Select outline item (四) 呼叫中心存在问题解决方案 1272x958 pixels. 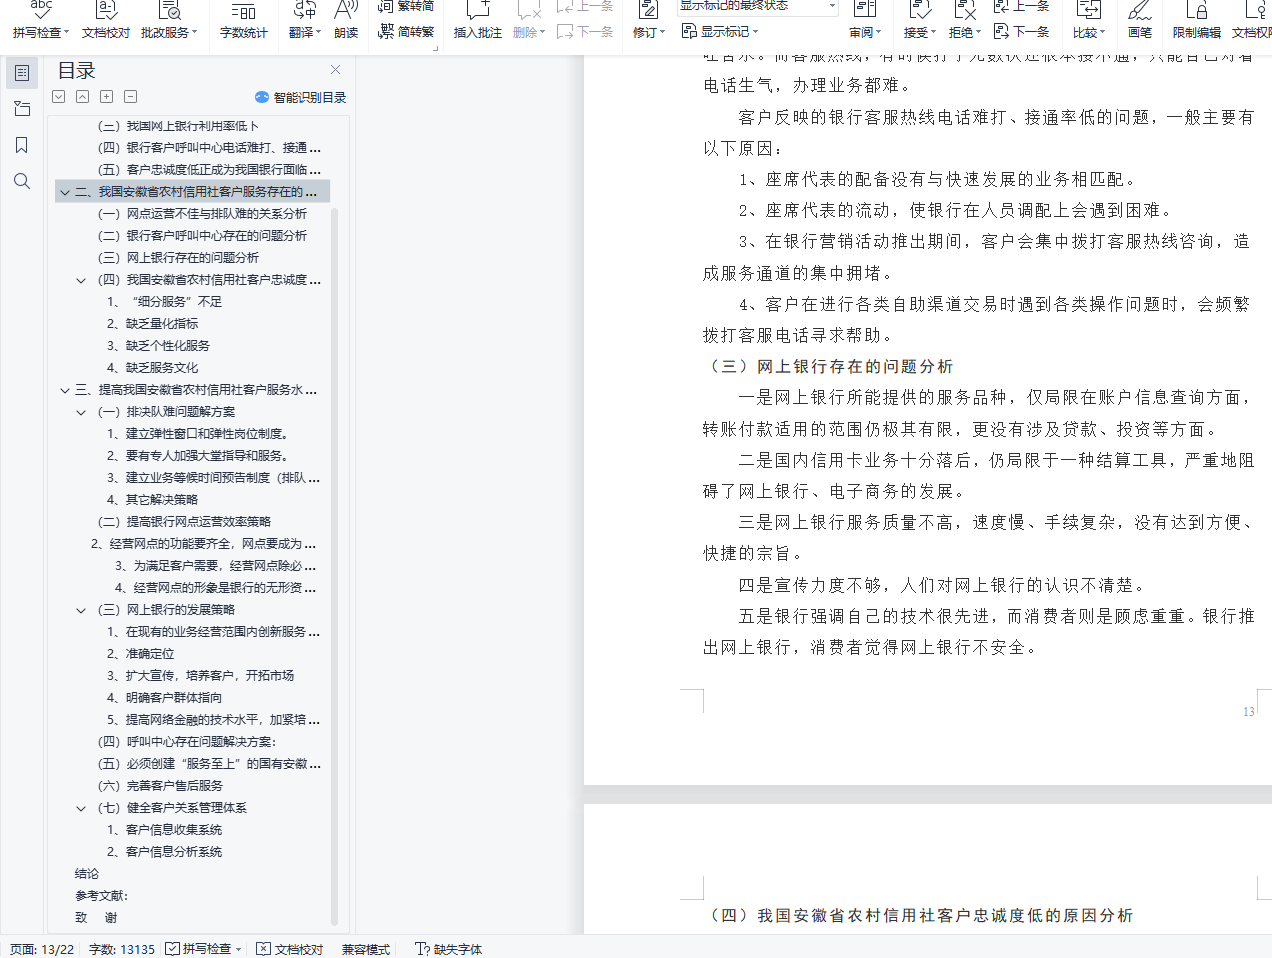(x=187, y=742)
